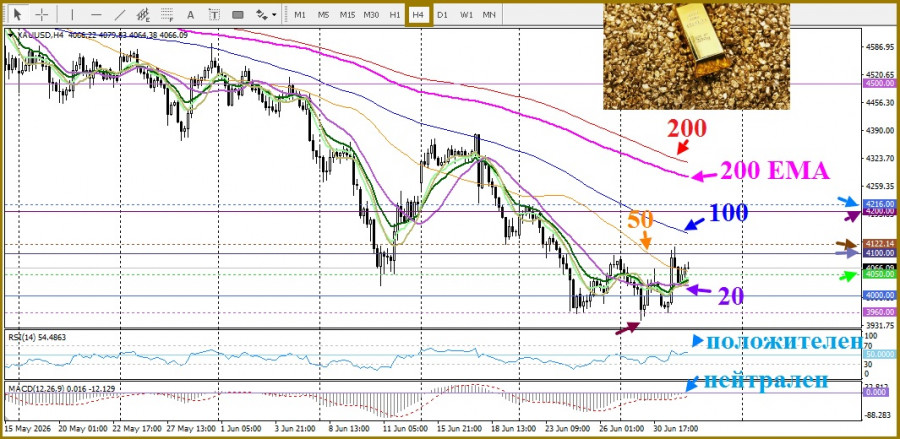The width and height of the screenshot is (900, 439).
Task: Switch to the M15 timeframe
Action: 347,14
